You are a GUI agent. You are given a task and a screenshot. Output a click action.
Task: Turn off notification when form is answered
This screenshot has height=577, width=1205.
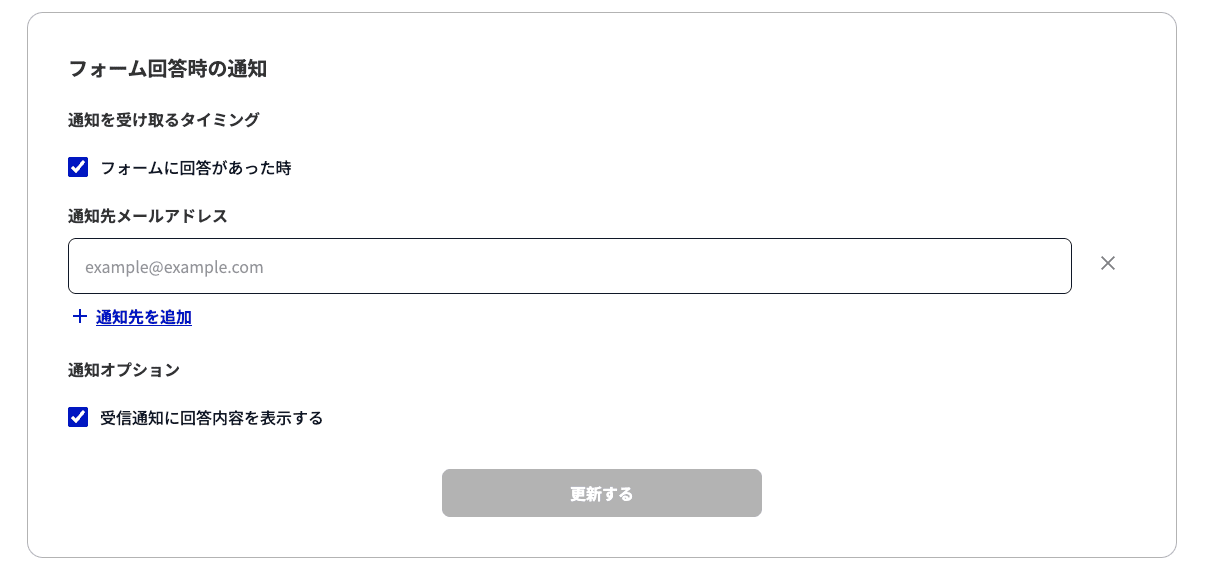coord(78,167)
